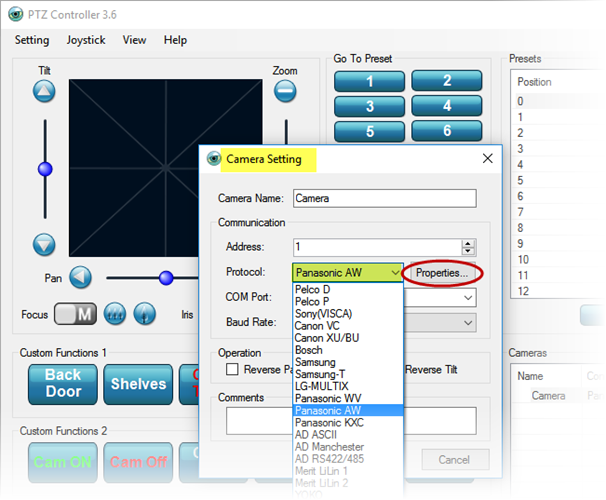
Task: Click the PTZ Controller eye logo
Action: click(x=15, y=14)
